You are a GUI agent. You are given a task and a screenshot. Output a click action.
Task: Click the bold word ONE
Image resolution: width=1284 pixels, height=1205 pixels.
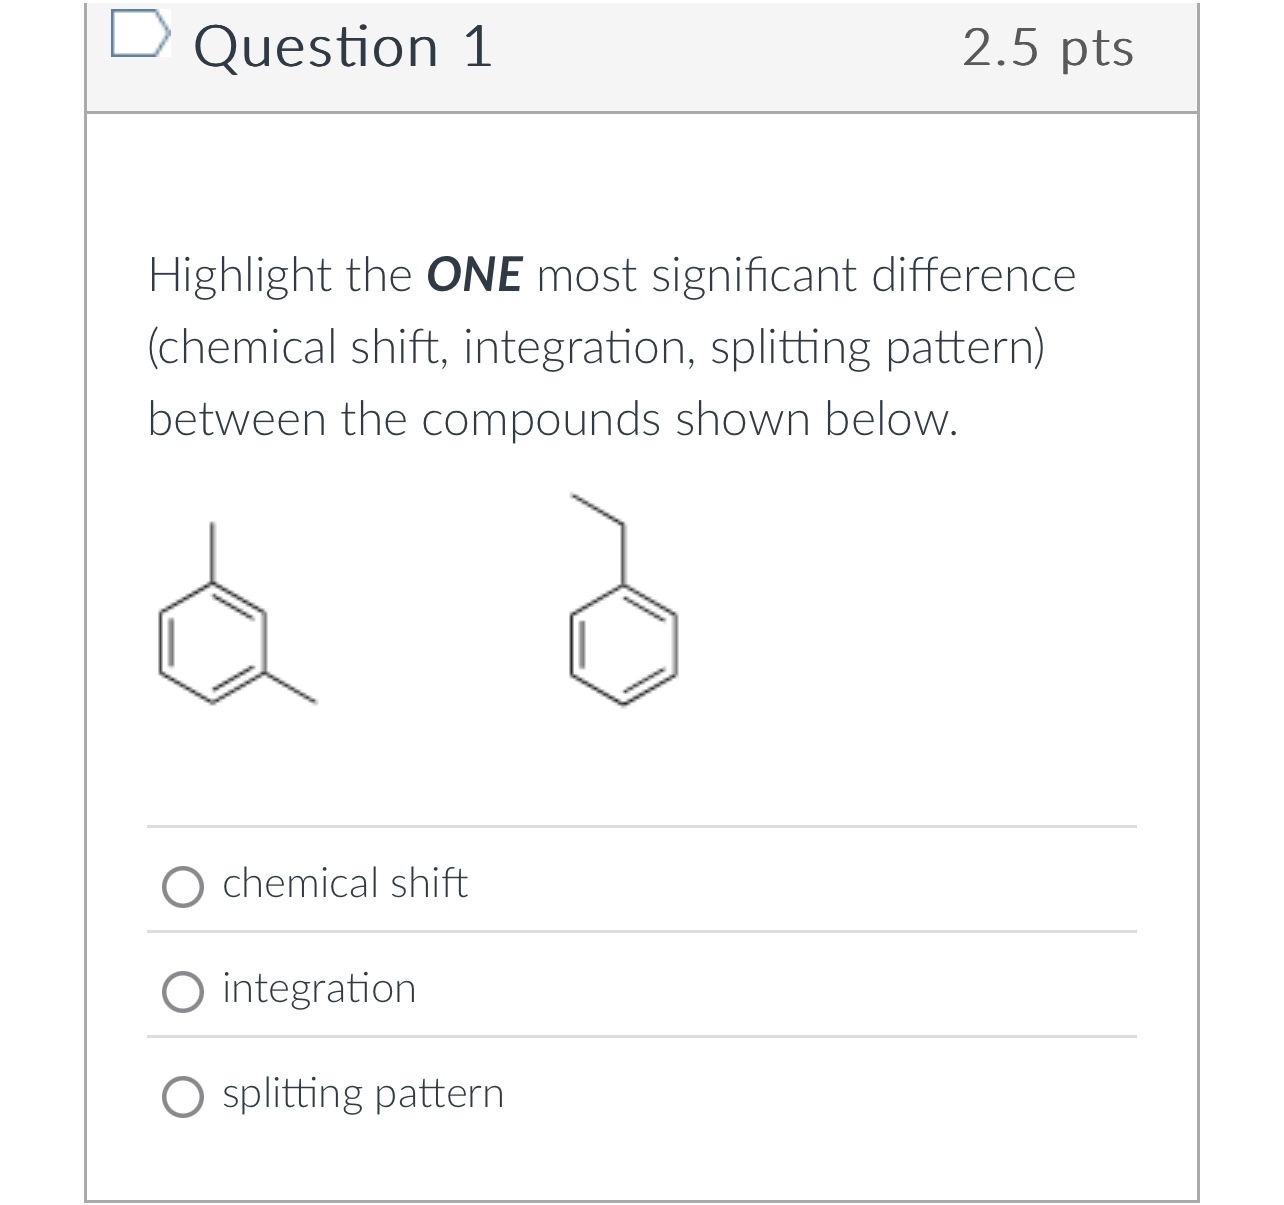[474, 275]
